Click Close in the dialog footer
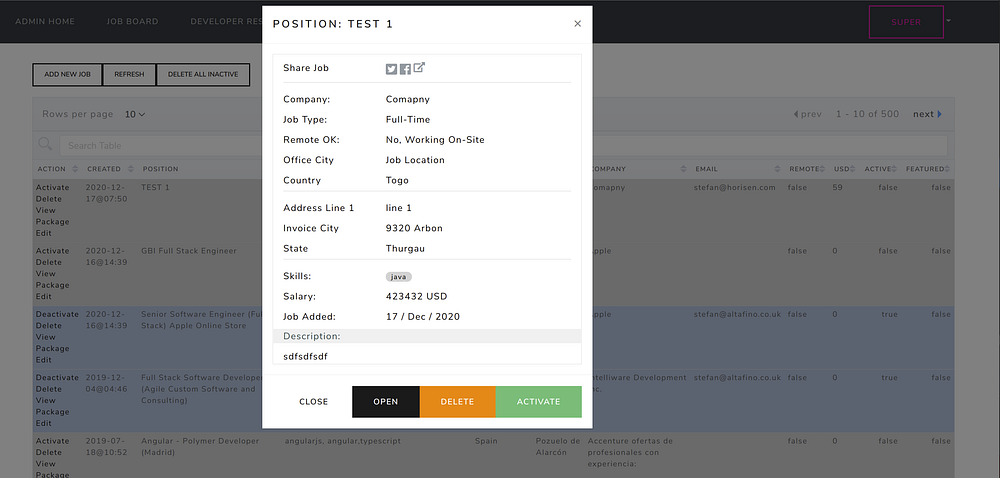Image resolution: width=1000 pixels, height=478 pixels. pyautogui.click(x=313, y=402)
